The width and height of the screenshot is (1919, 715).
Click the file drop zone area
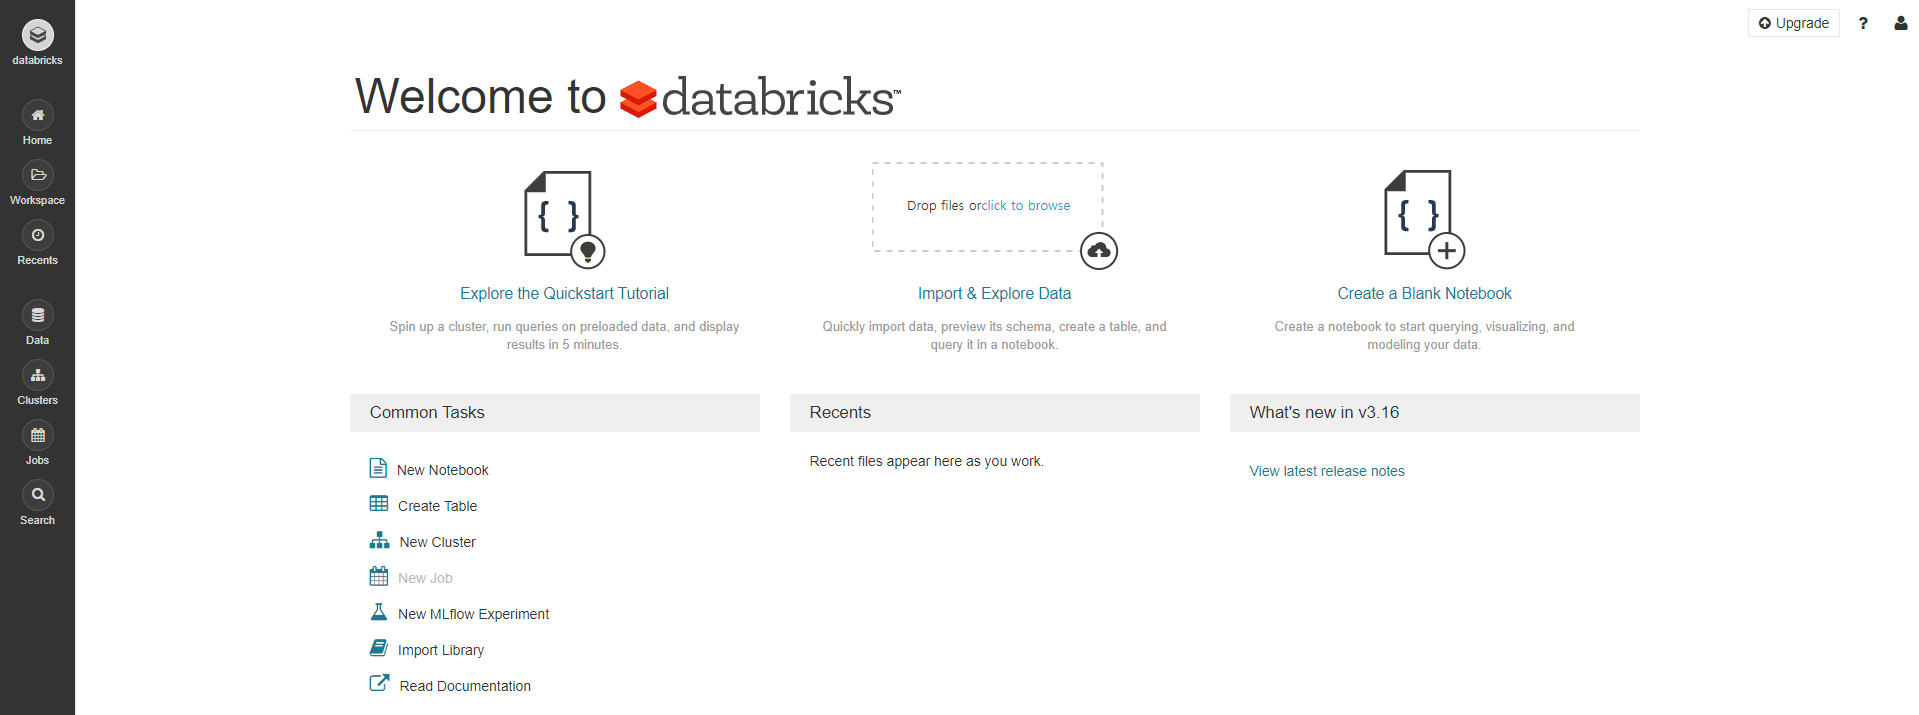[987, 207]
